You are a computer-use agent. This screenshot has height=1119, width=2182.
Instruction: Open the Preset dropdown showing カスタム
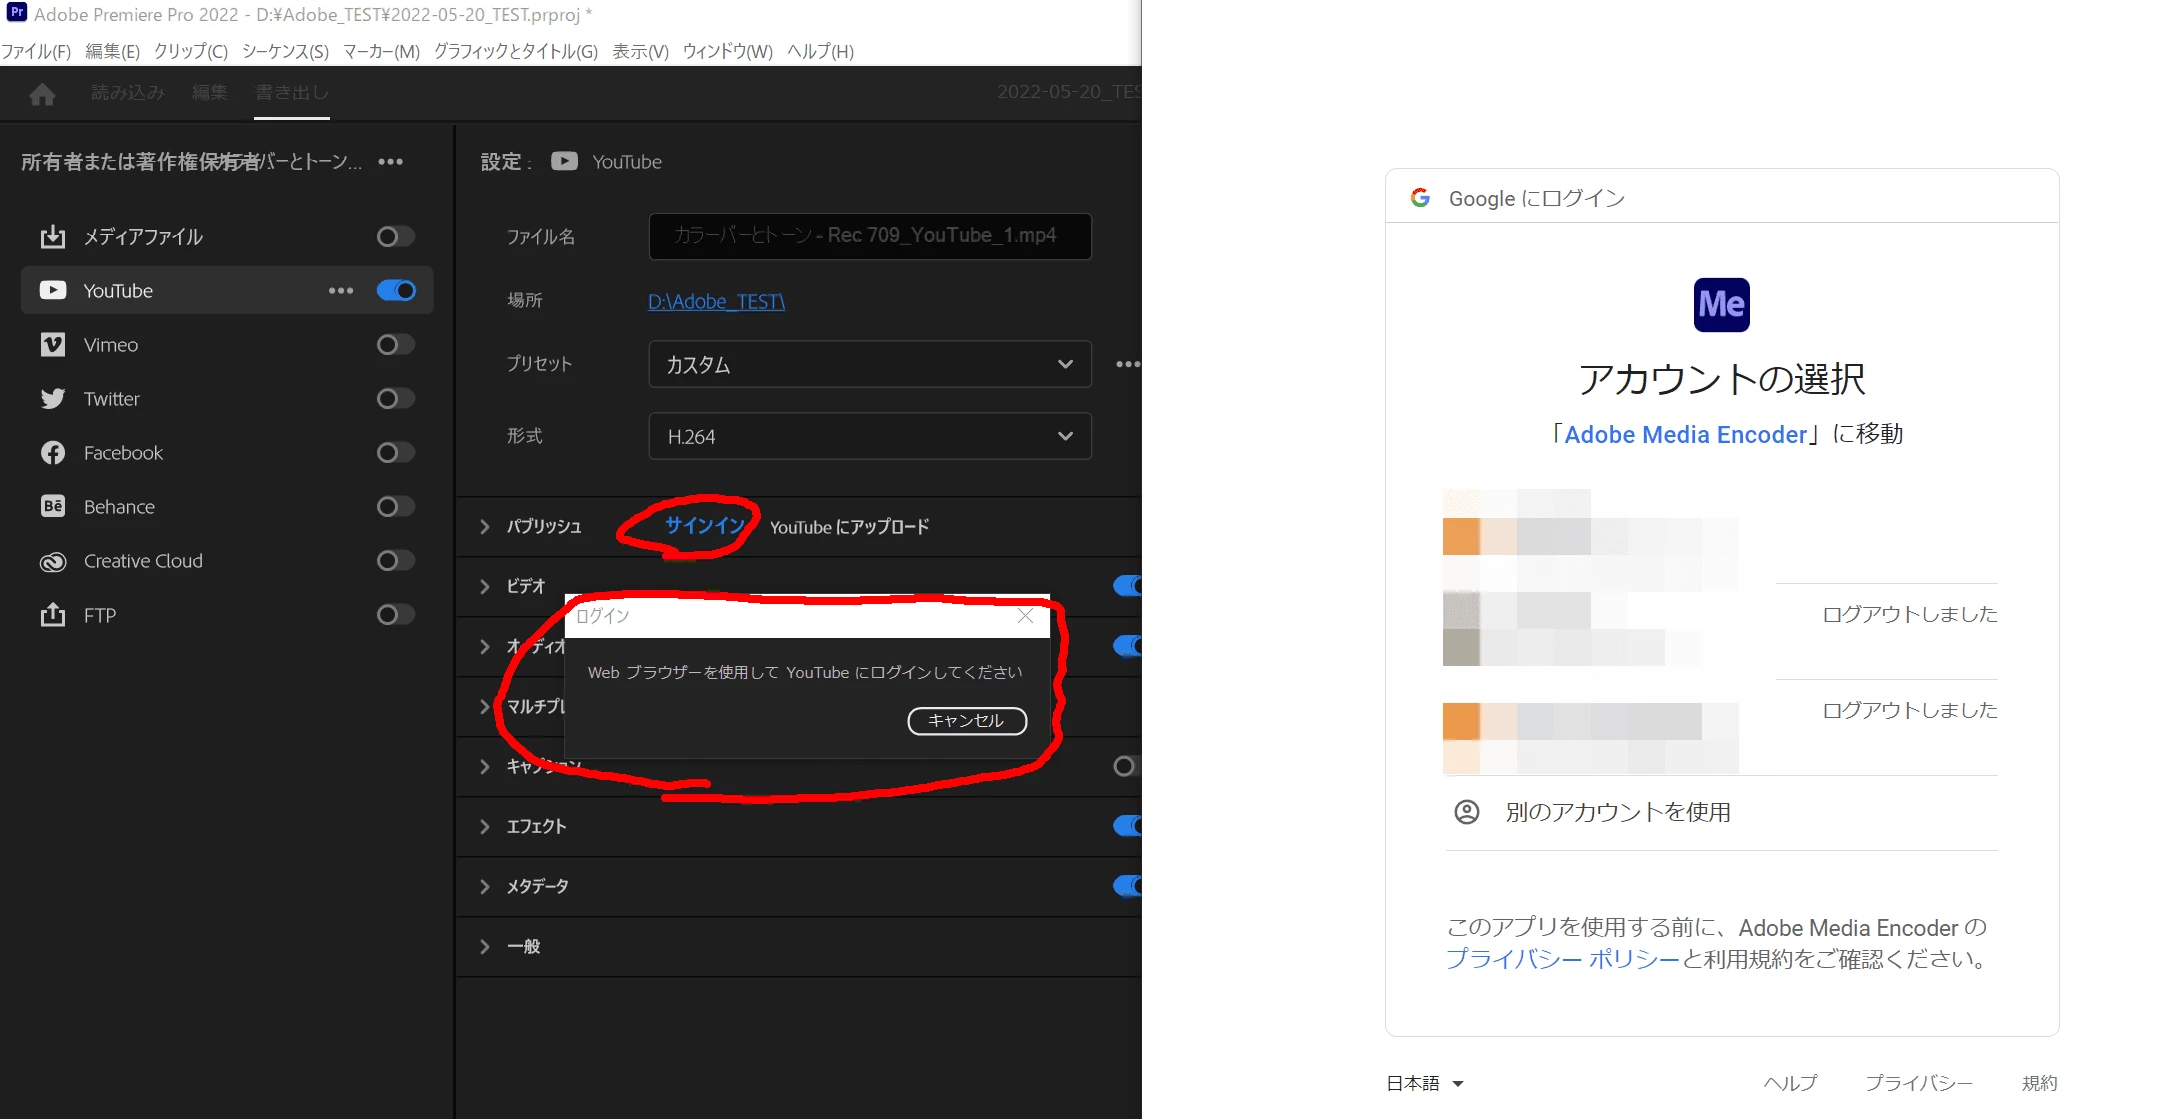870,364
